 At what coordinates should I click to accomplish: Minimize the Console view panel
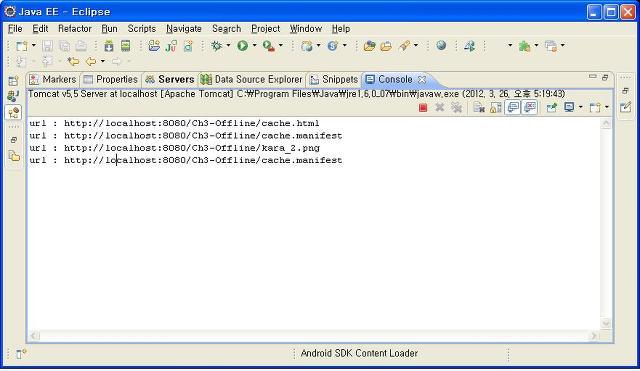pyautogui.click(x=593, y=76)
